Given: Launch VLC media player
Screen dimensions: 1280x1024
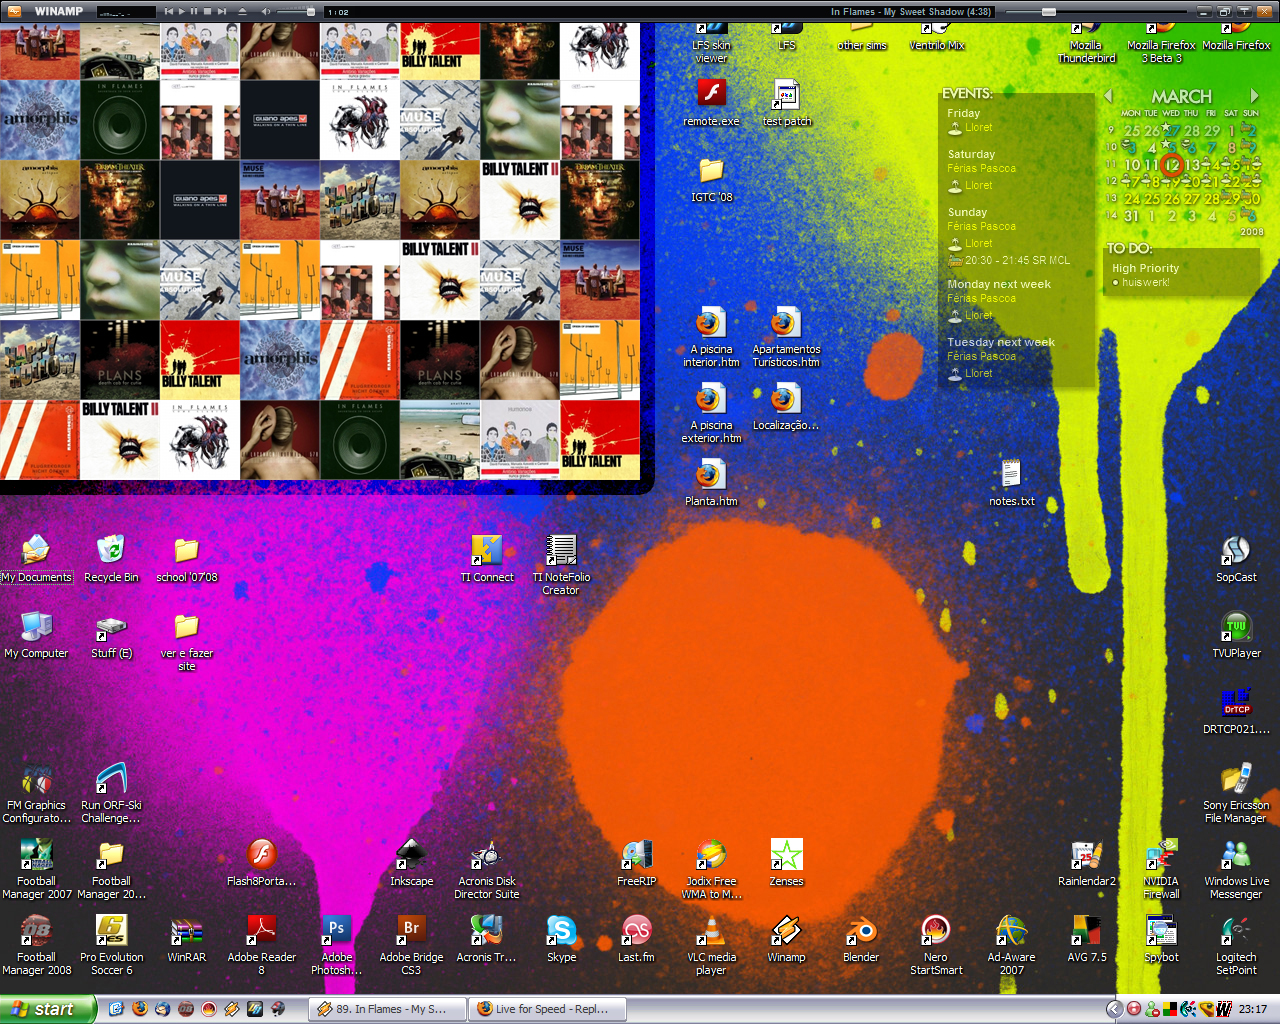Looking at the screenshot, I should [x=711, y=945].
